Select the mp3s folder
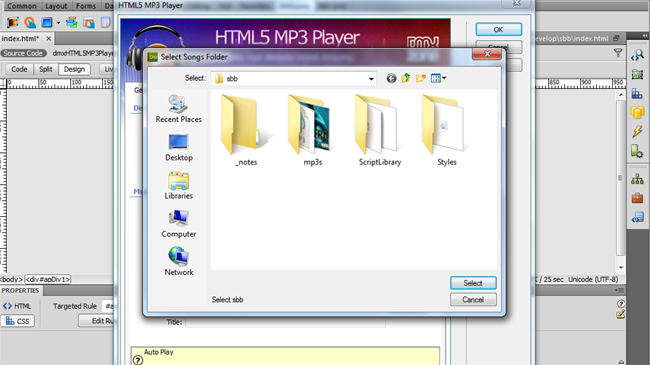650x365 pixels. coord(313,130)
